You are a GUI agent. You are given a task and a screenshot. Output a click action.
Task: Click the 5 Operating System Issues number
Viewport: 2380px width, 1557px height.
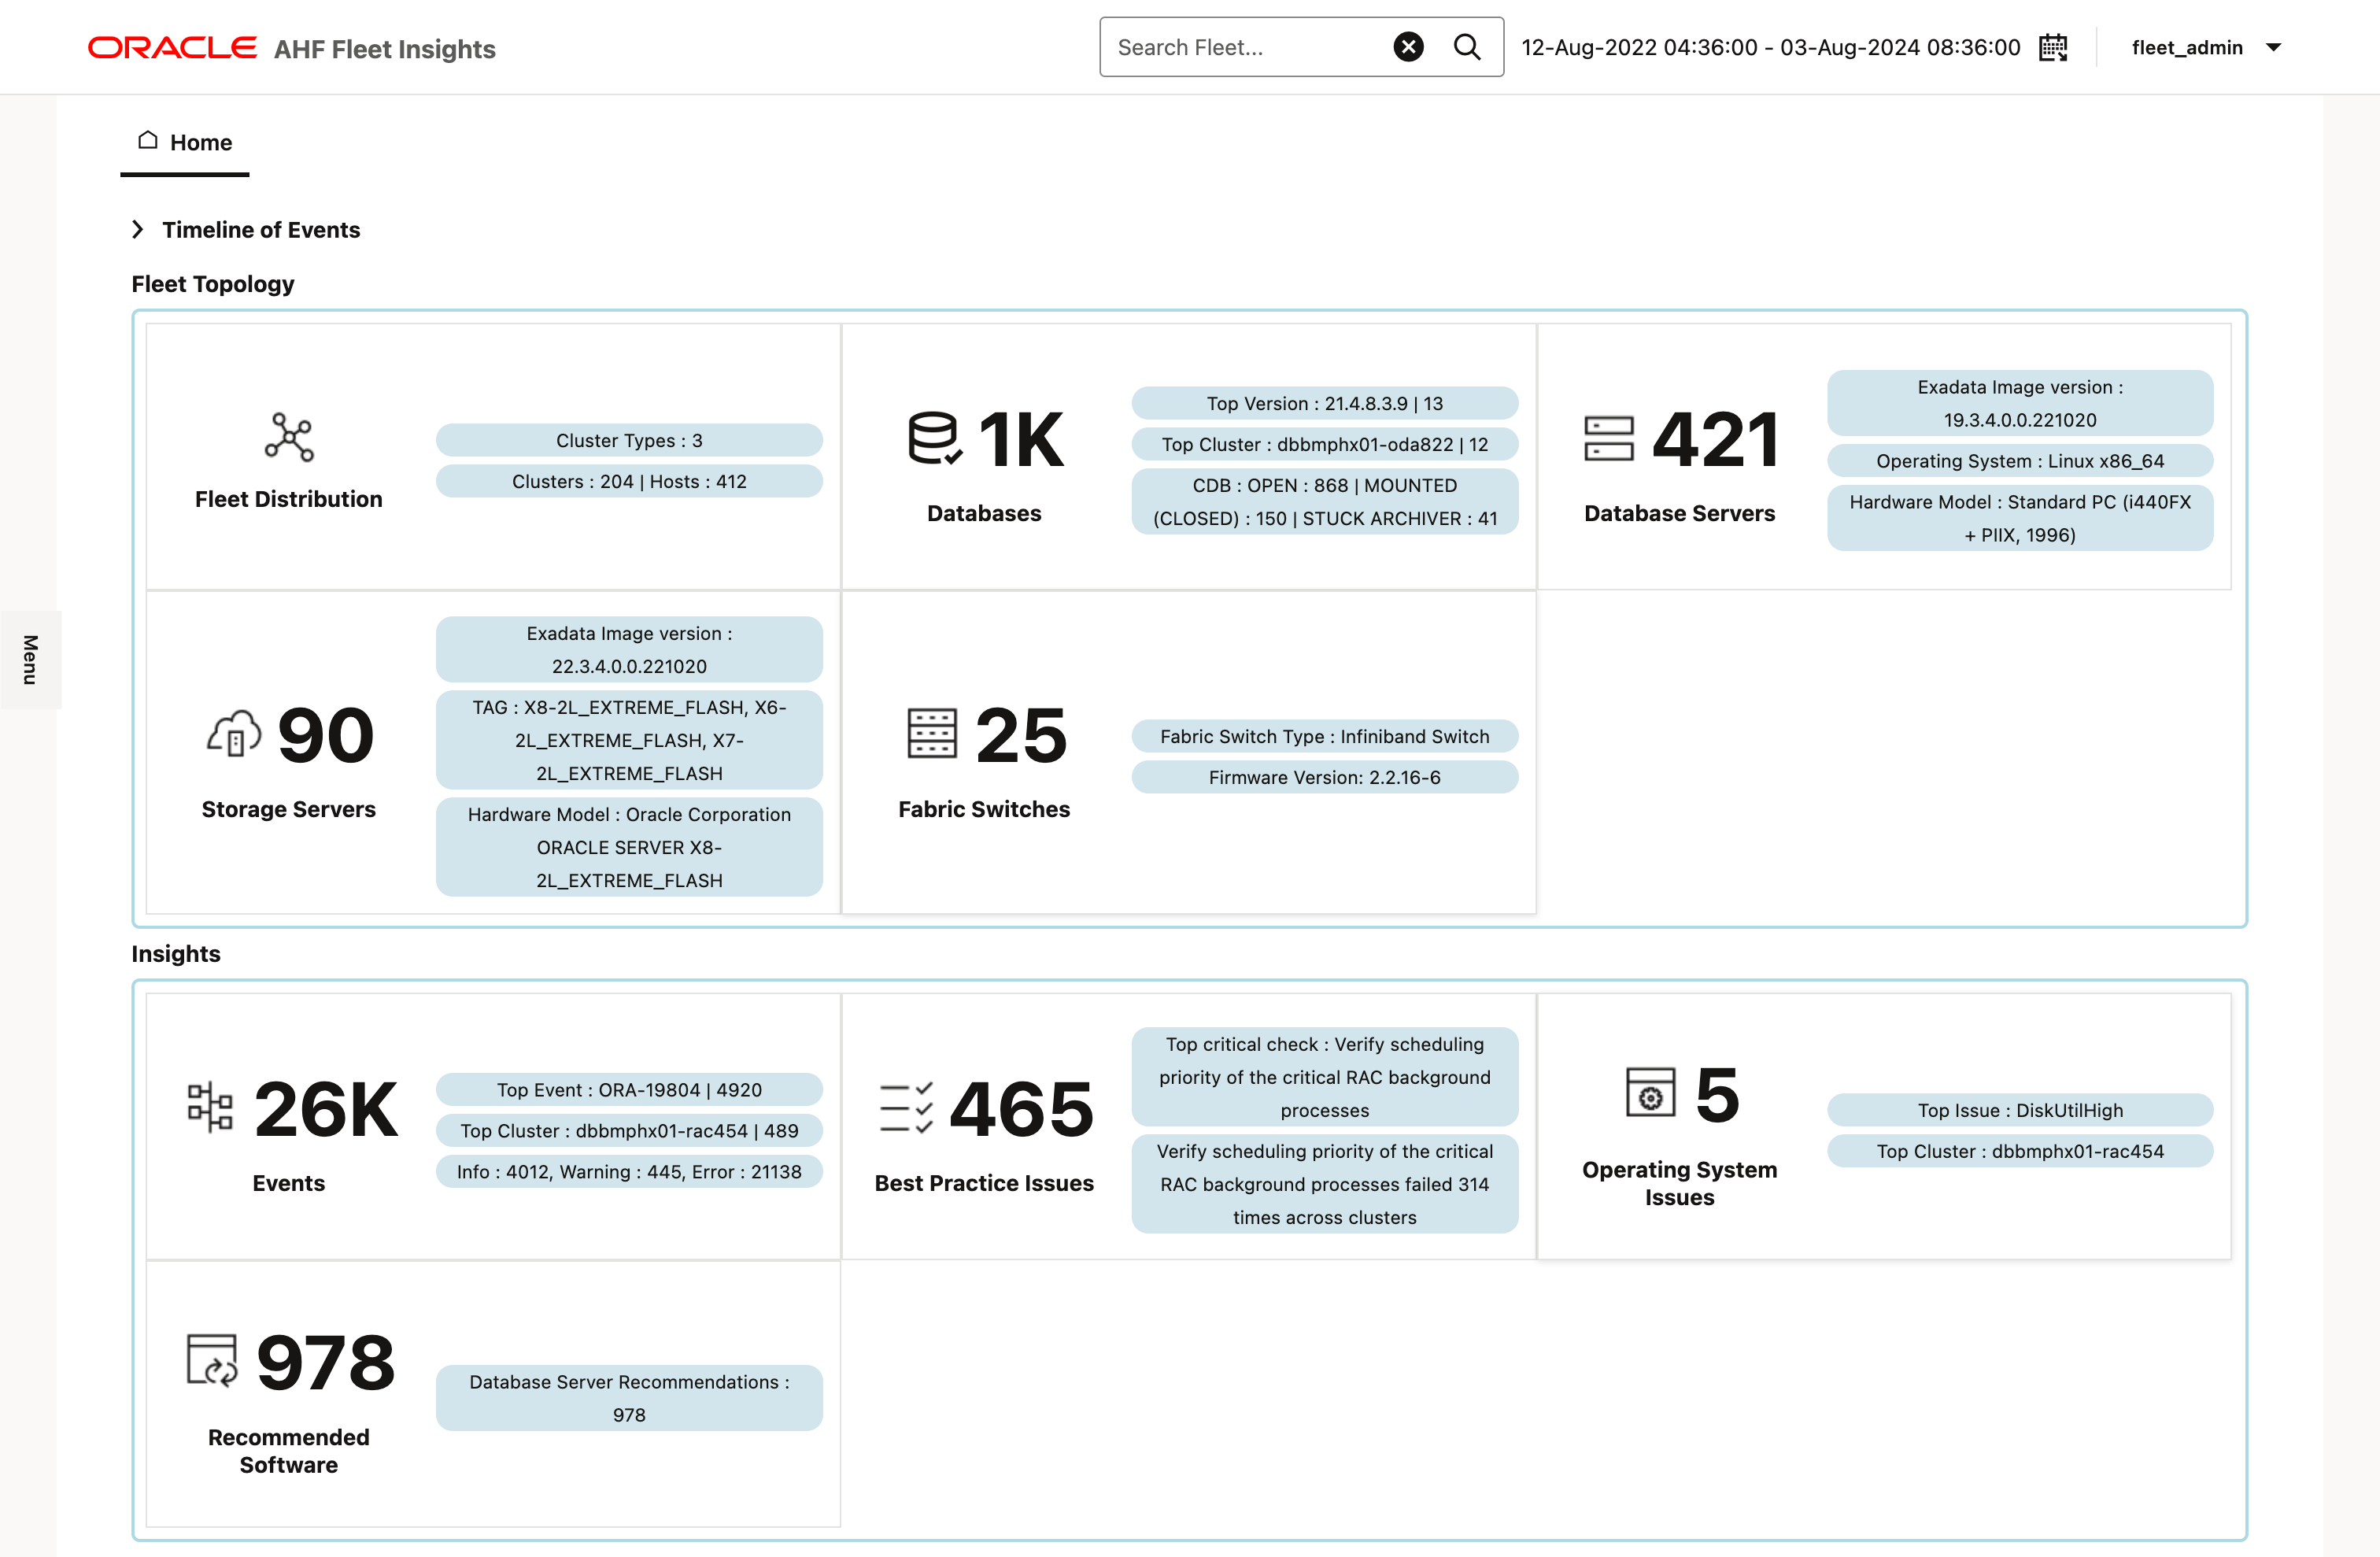[x=1717, y=1095]
